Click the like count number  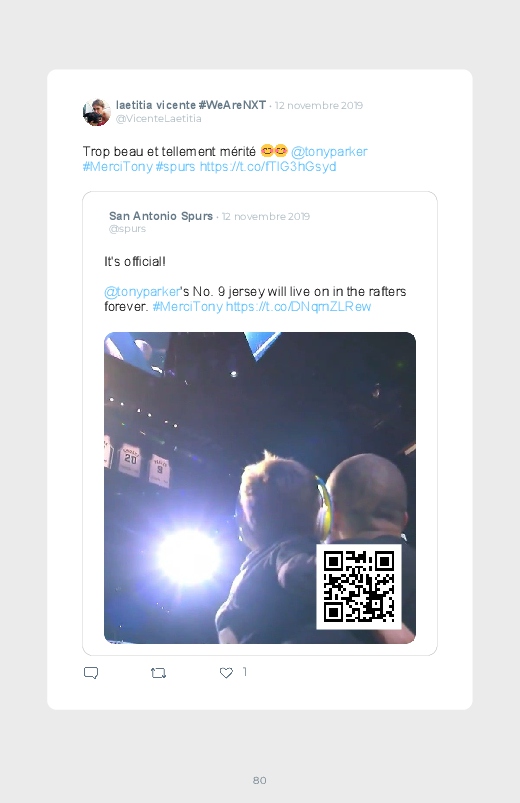click(245, 672)
